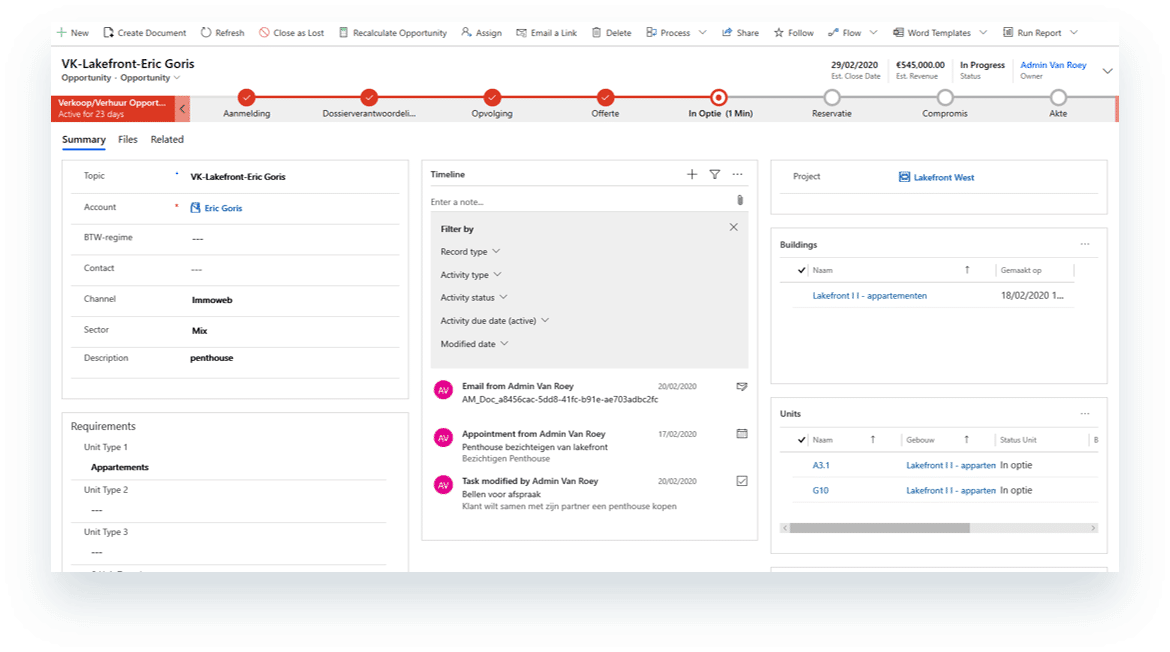The height and width of the screenshot is (652, 1170).
Task: Open the Word Templates dropdown arrow
Action: 983,33
